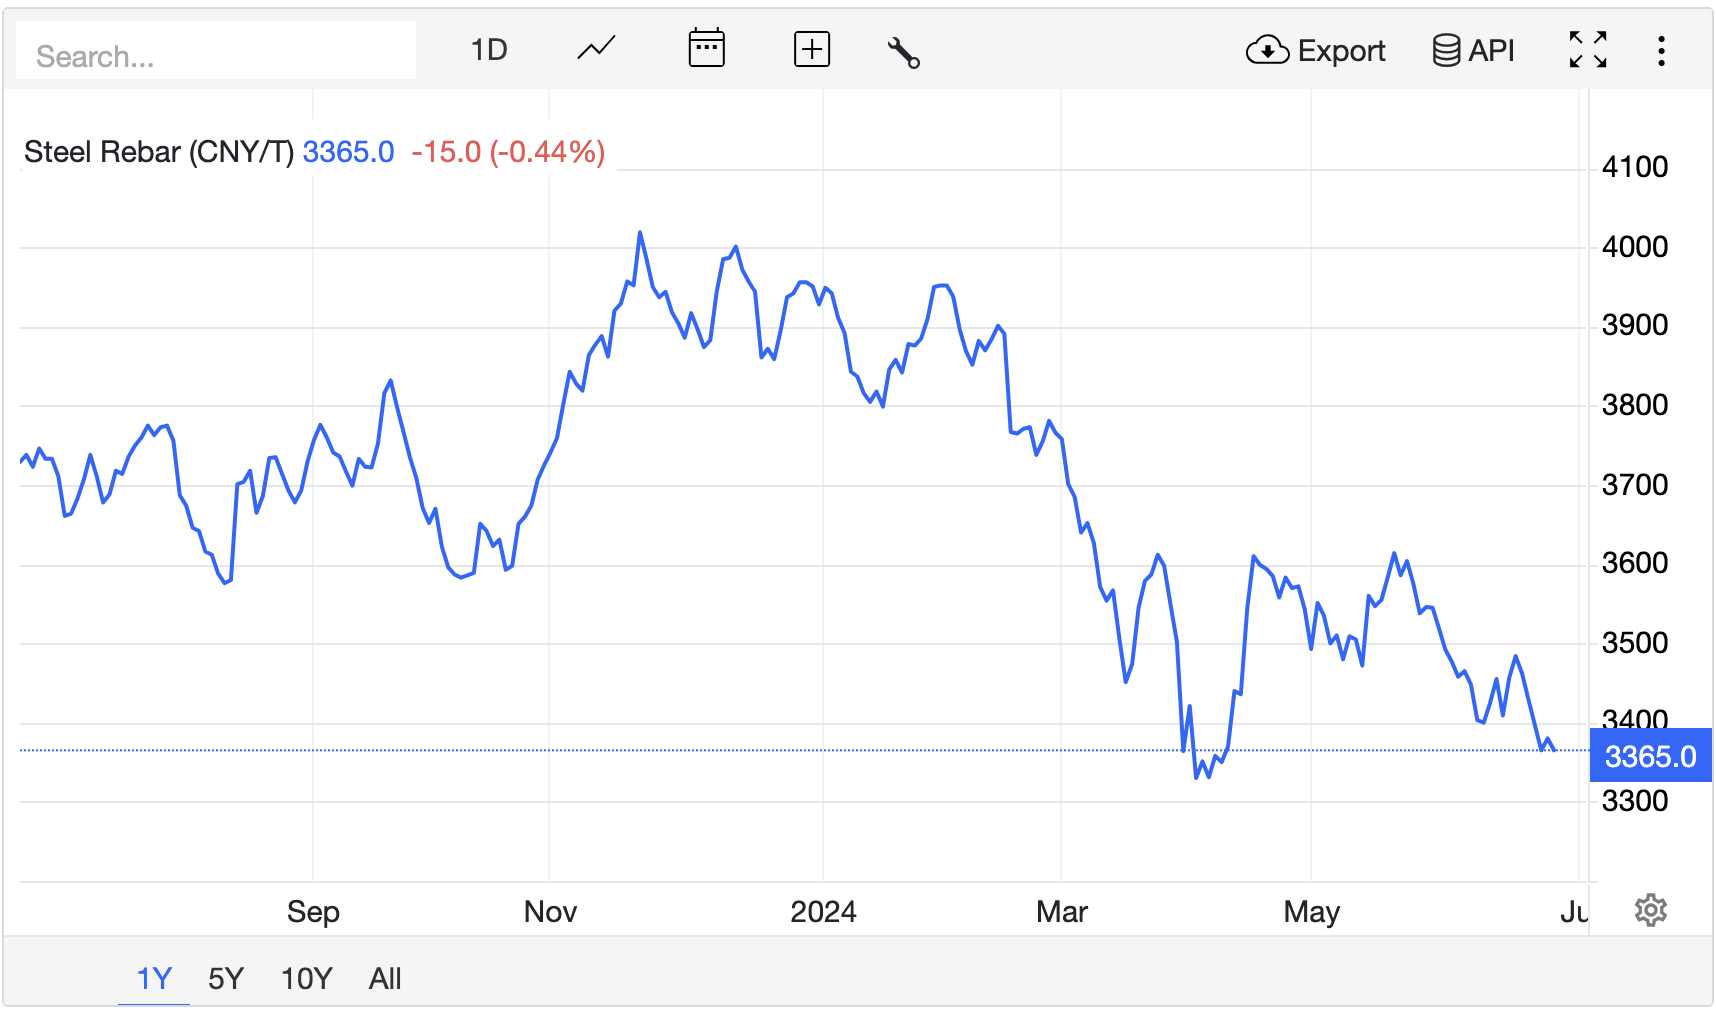1716x1010 pixels.
Task: Click the Steel Rebar (CNY/T) title
Action: click(158, 152)
